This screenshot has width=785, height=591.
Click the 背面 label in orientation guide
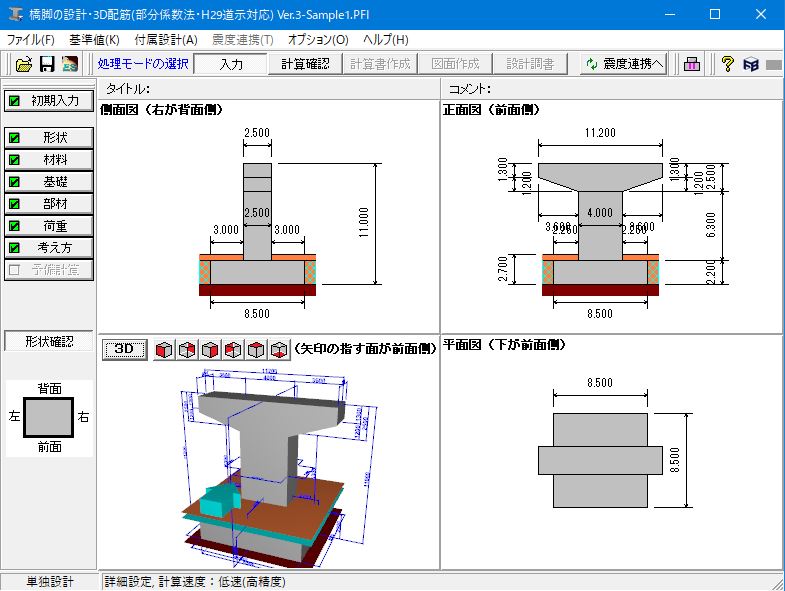pyautogui.click(x=49, y=389)
